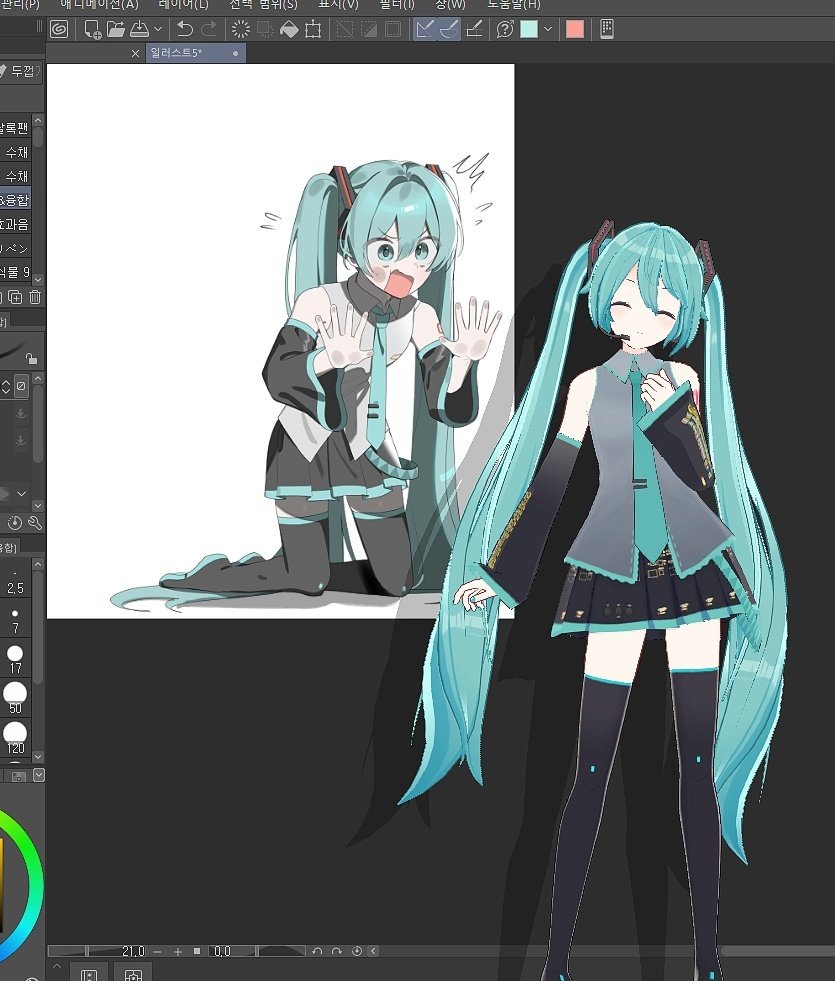
Task: Select the 효과음 brush in sub tool list
Action: pyautogui.click(x=15, y=223)
